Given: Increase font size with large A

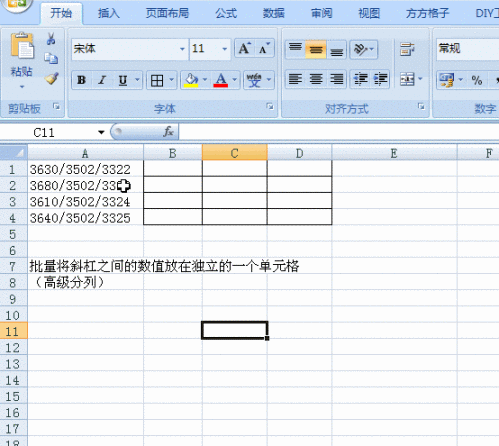Looking at the screenshot, I should coord(244,49).
